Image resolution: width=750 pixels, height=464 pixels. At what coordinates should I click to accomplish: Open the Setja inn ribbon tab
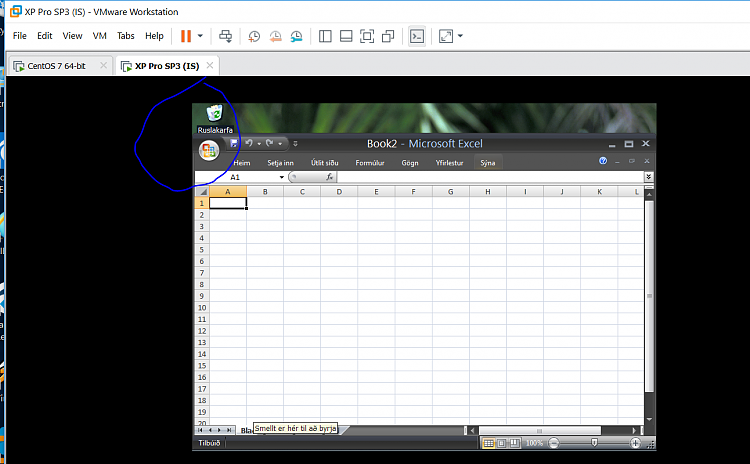[280, 163]
